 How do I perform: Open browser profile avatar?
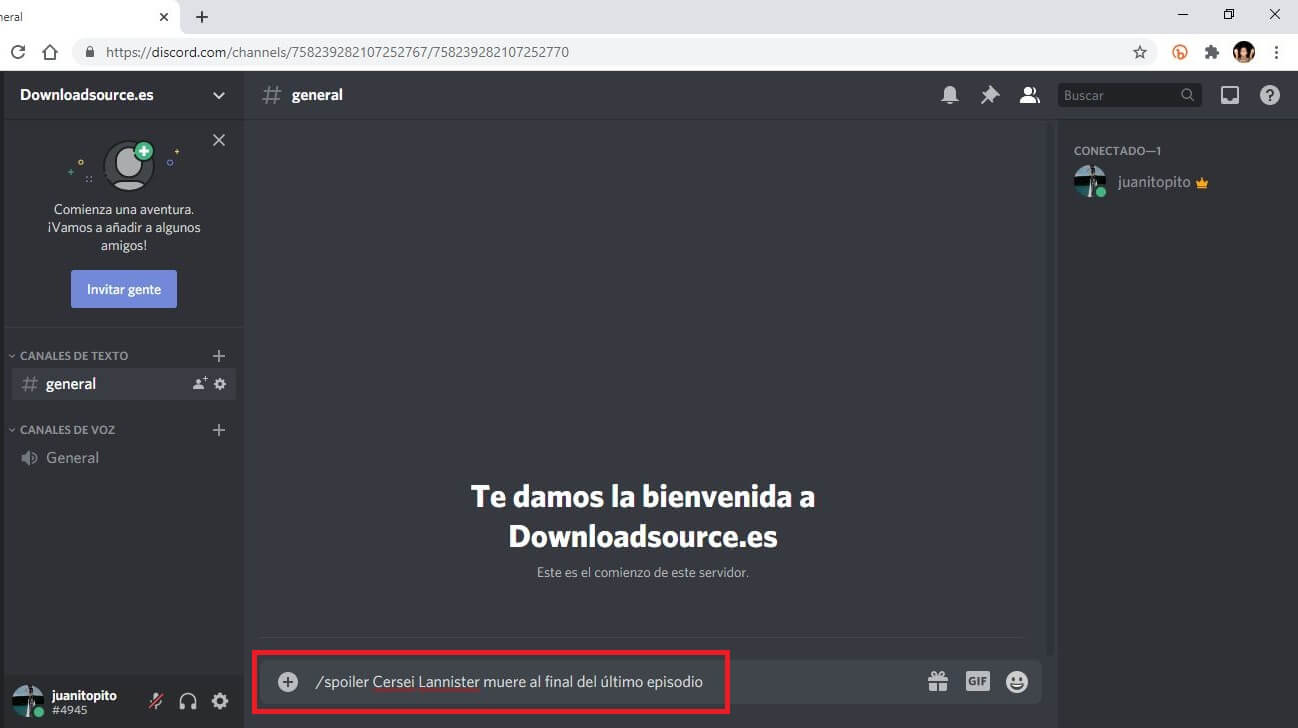[1244, 52]
